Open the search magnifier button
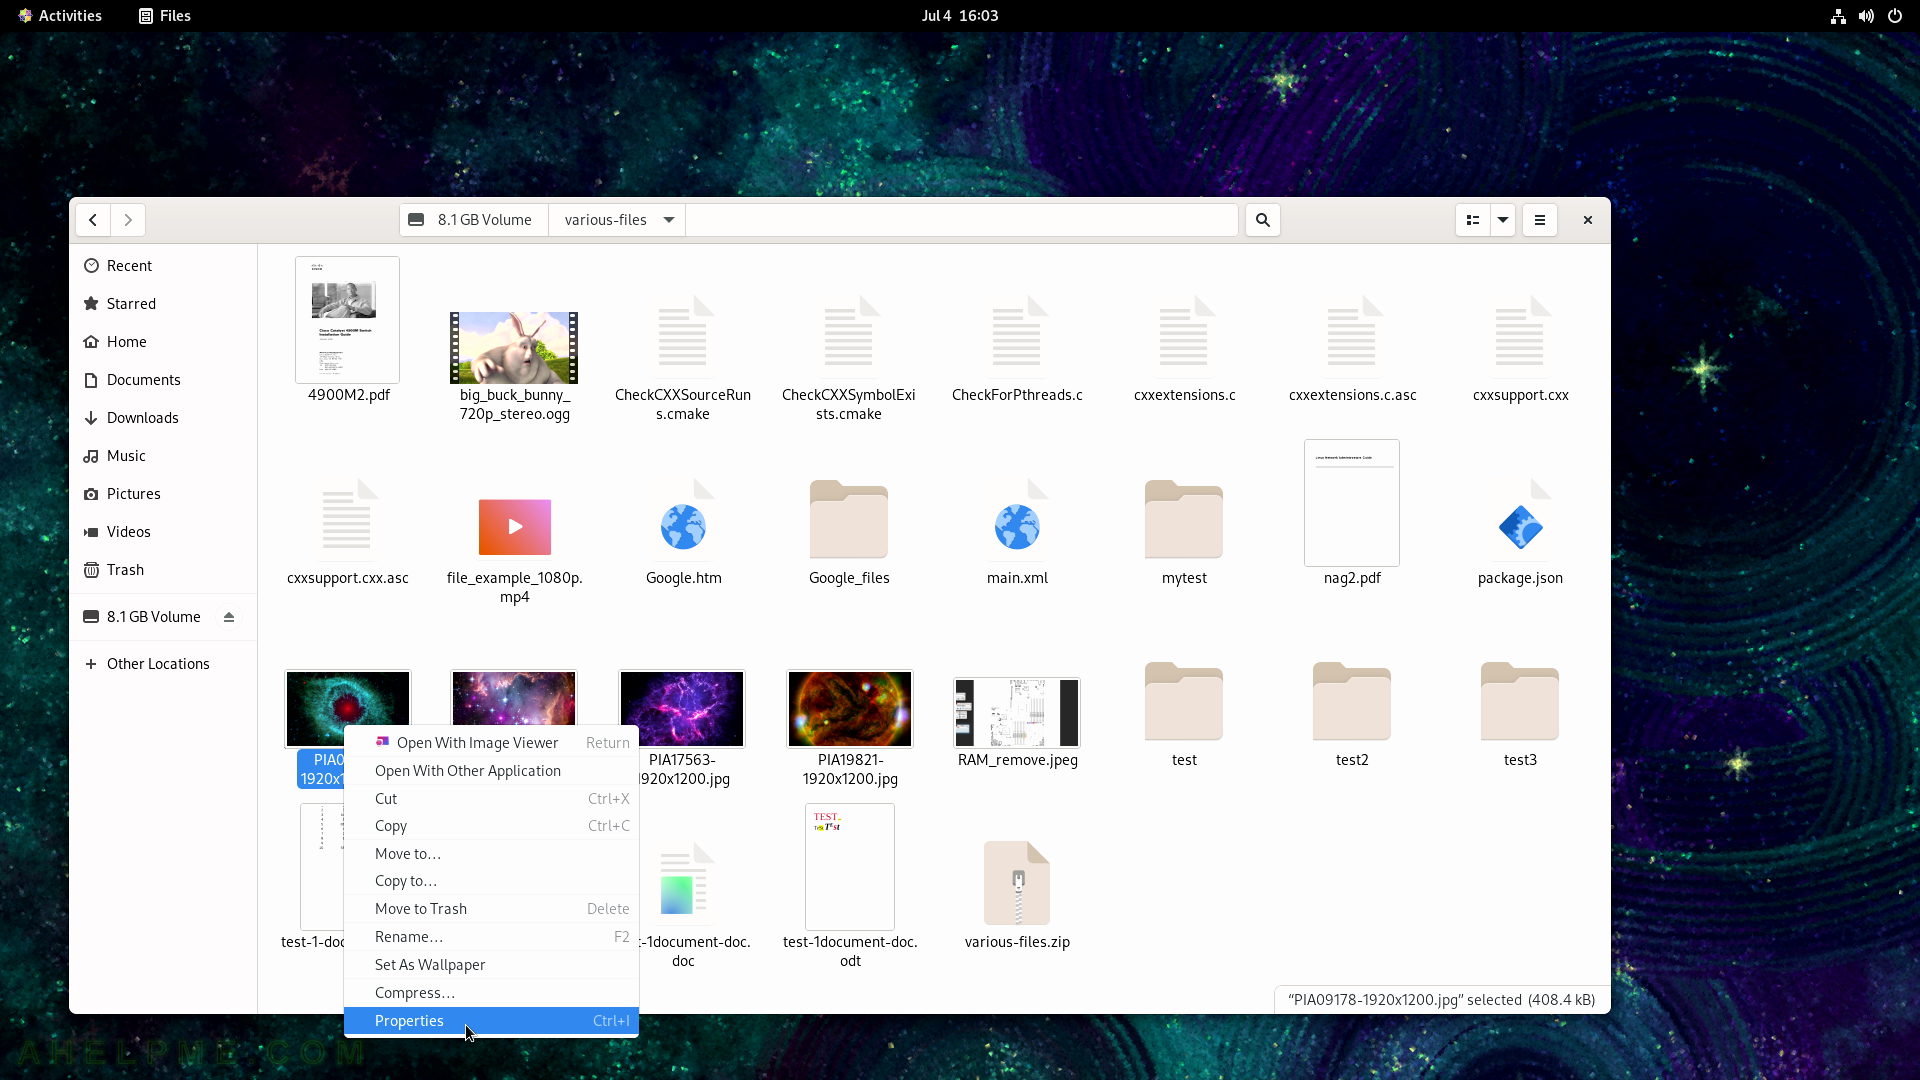The image size is (1920, 1080). pos(1263,220)
